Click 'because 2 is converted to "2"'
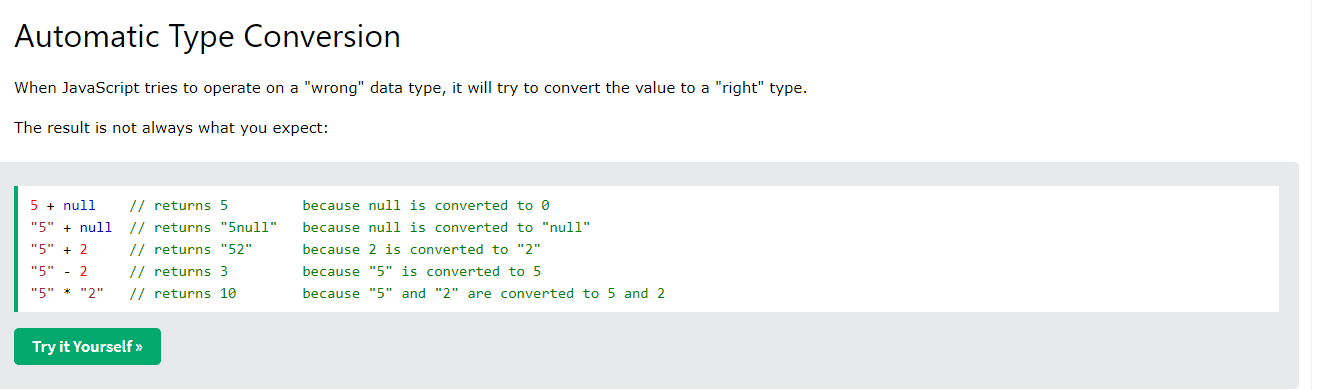 pos(422,249)
